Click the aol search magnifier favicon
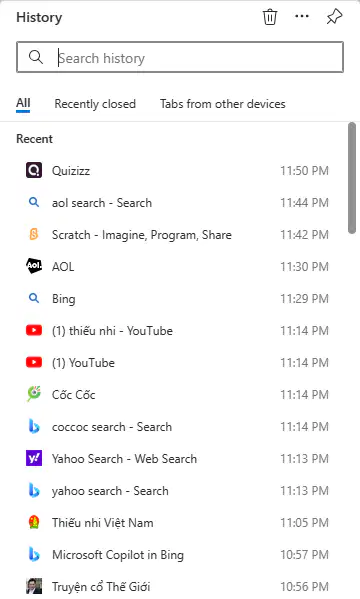Viewport: 360px width, 599px height. (x=34, y=202)
